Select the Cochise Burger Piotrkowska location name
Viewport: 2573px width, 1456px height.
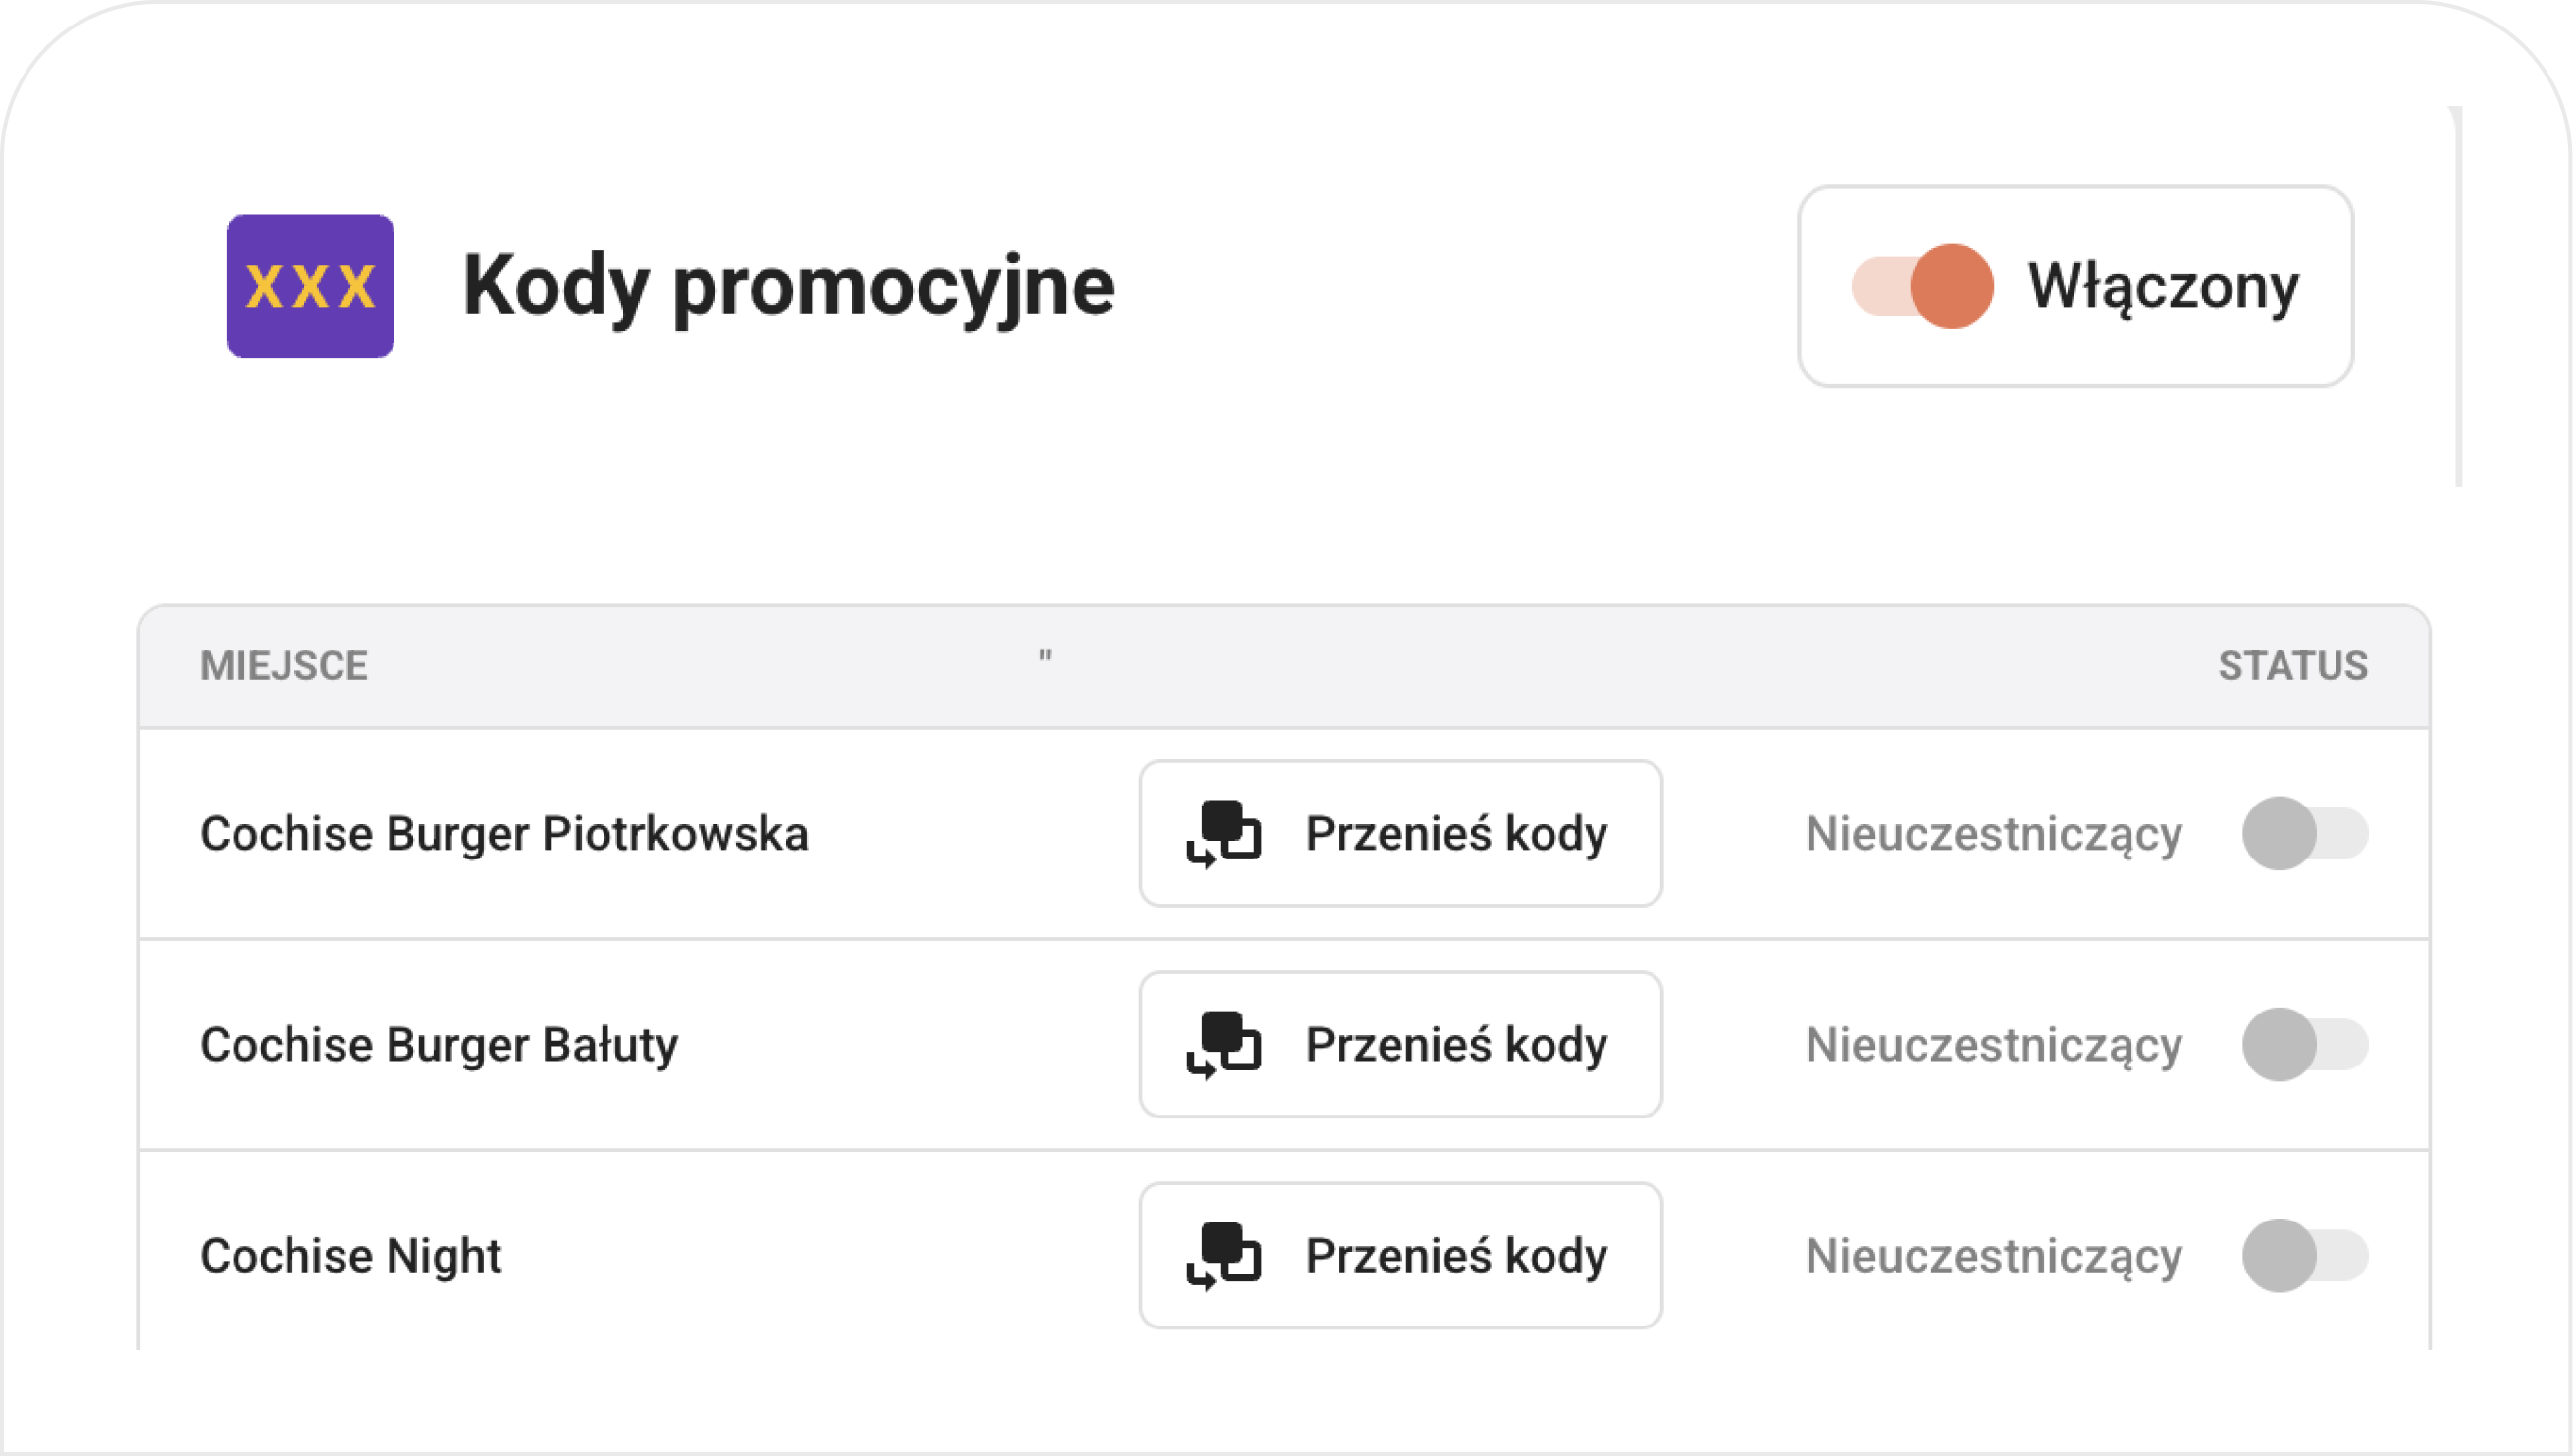pyautogui.click(x=504, y=834)
